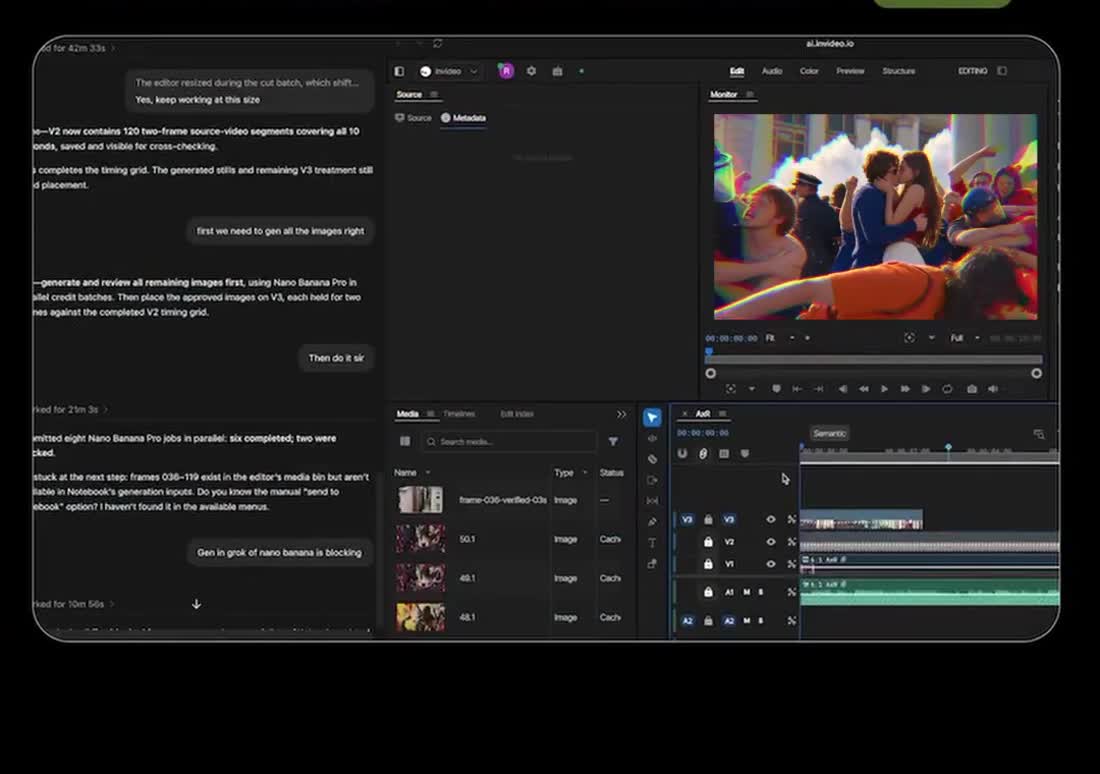Image resolution: width=1100 pixels, height=774 pixels.
Task: Open the gift box icon in top bar
Action: pos(557,71)
